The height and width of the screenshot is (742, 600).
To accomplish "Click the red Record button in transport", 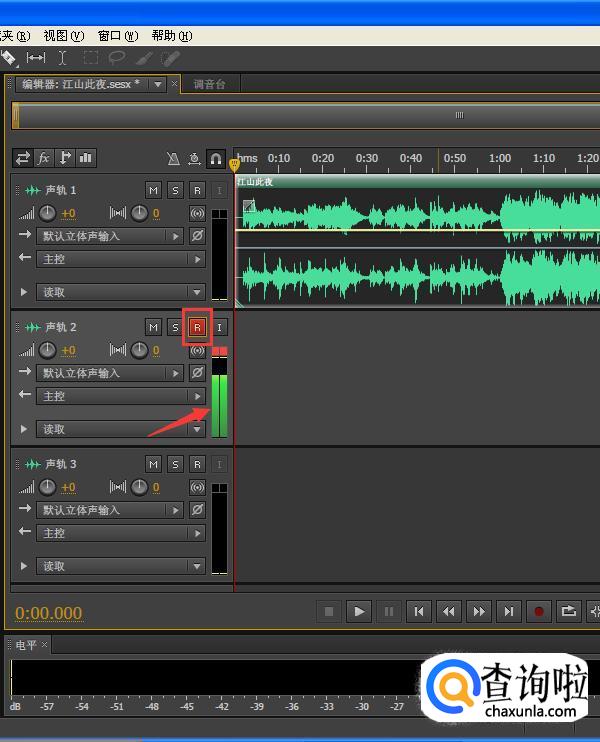I will pos(539,611).
